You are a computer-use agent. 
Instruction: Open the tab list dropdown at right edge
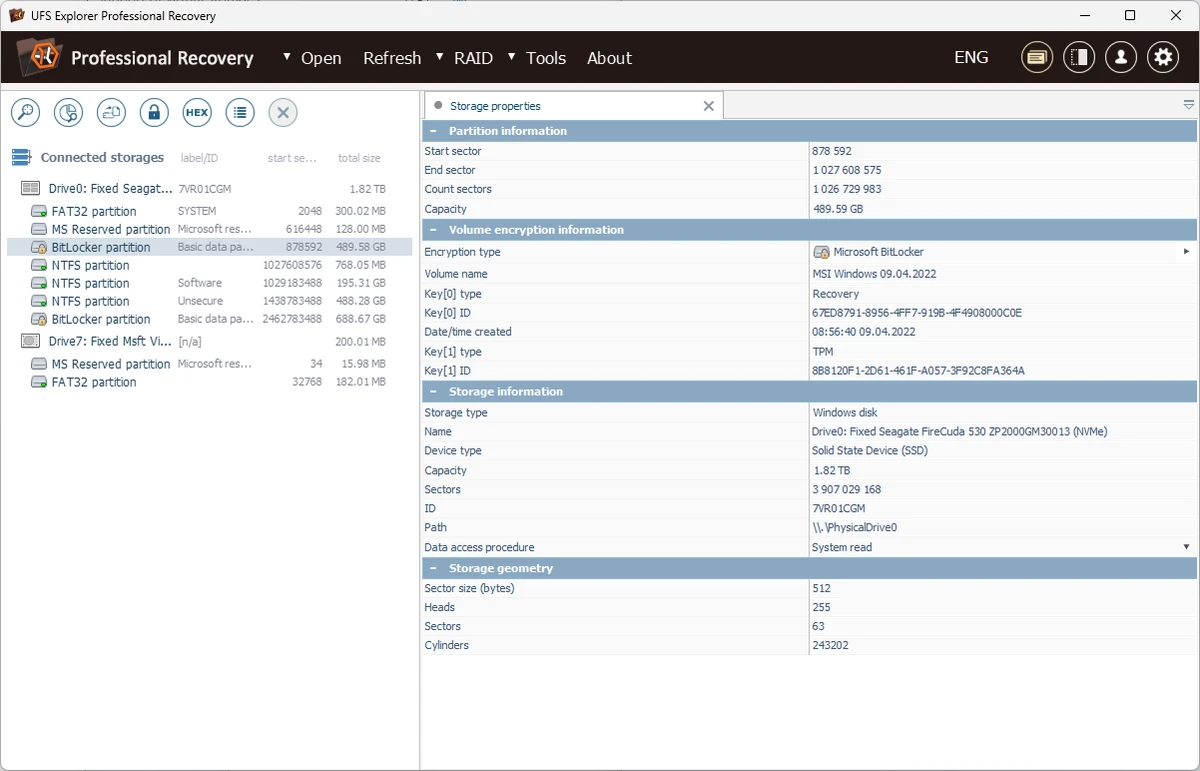point(1189,105)
